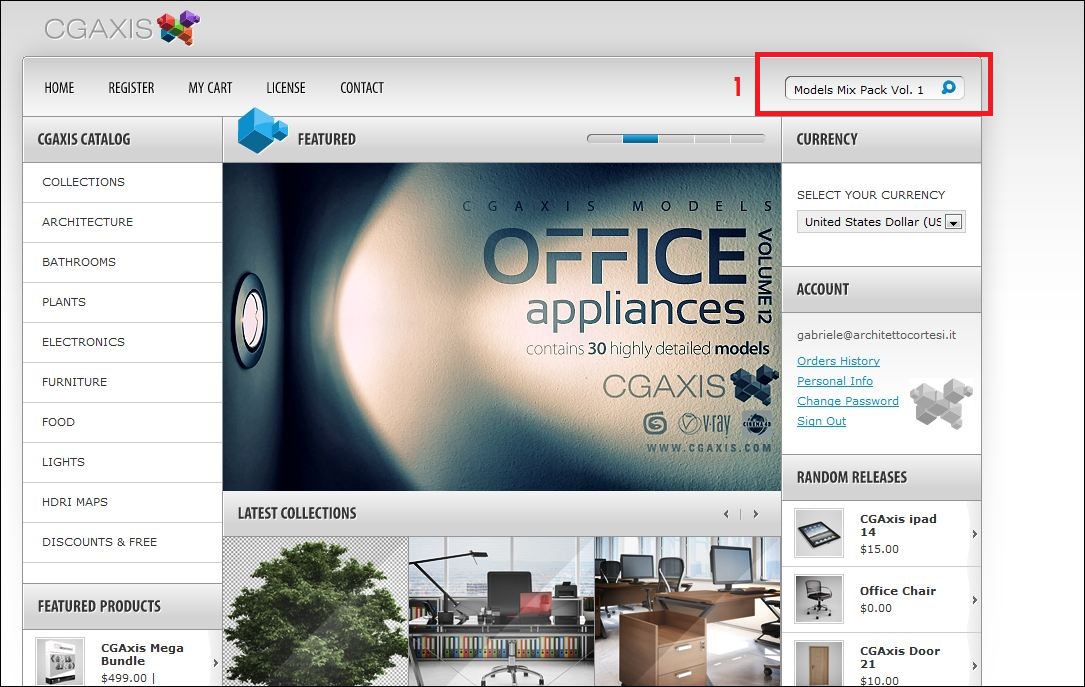Click the blue cube Featured icon
Viewport: 1085px width, 687px height.
click(x=262, y=130)
